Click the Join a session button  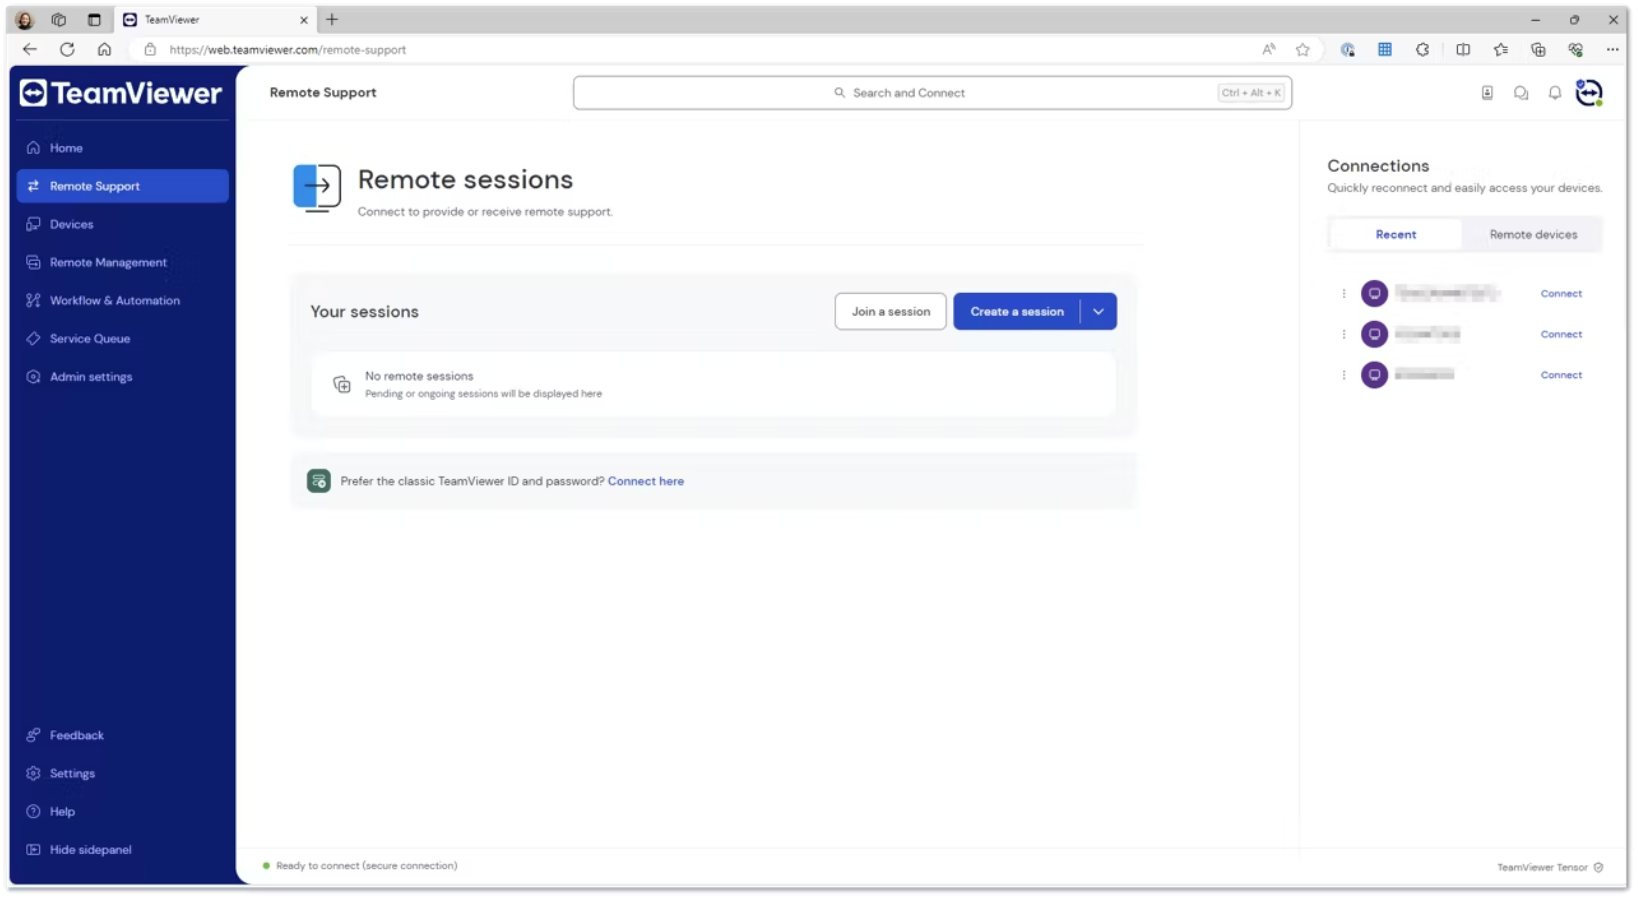[x=890, y=312]
